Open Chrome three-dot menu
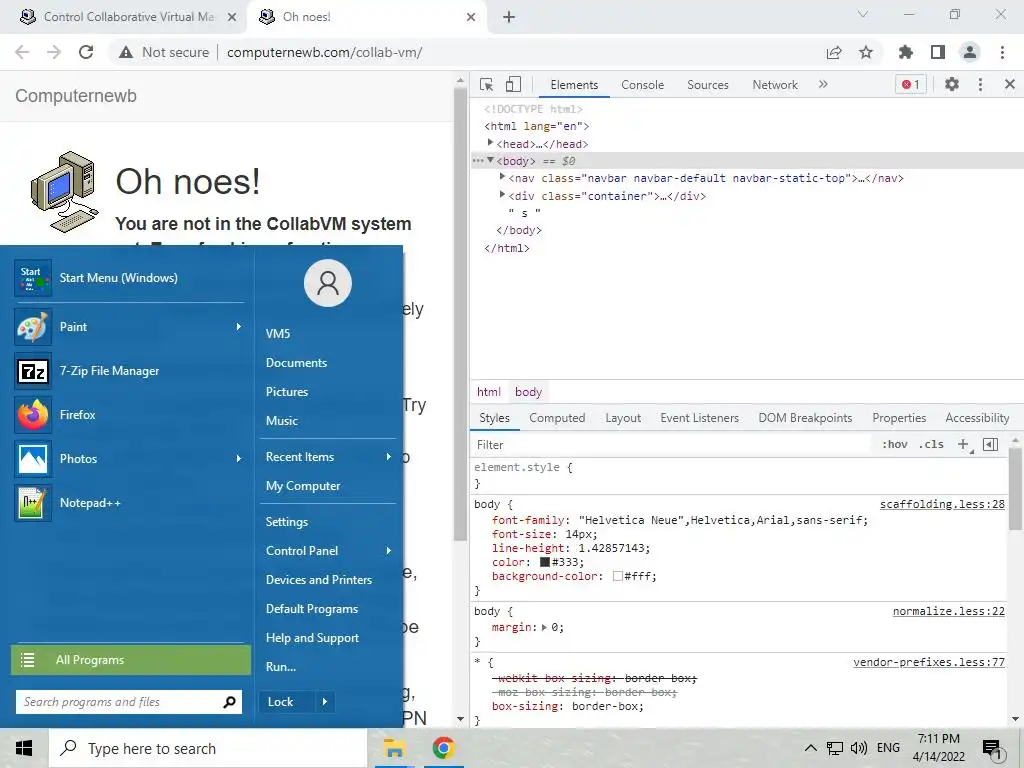Image resolution: width=1024 pixels, height=768 pixels. point(1002,52)
